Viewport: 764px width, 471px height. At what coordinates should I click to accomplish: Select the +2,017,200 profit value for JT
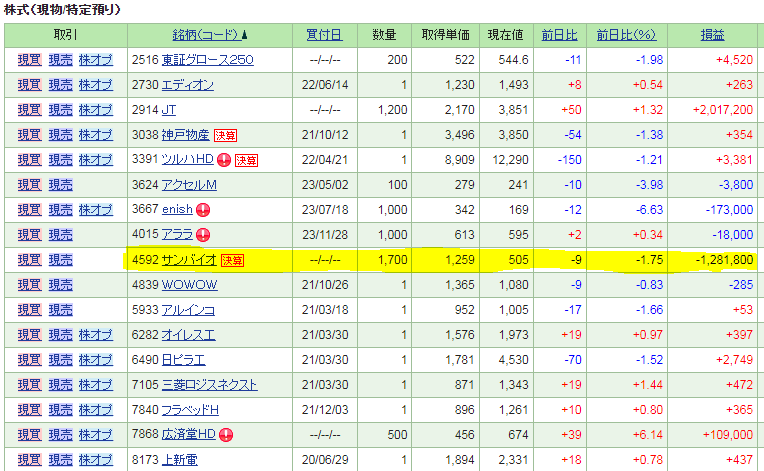click(723, 110)
